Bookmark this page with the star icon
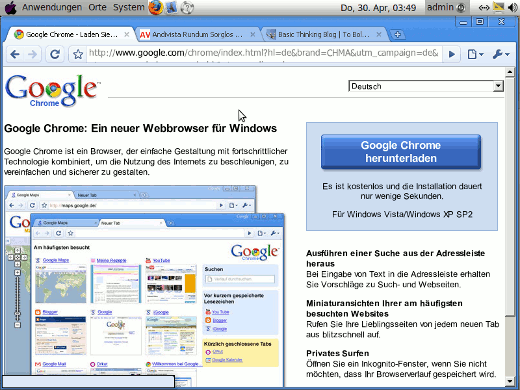 [78, 54]
